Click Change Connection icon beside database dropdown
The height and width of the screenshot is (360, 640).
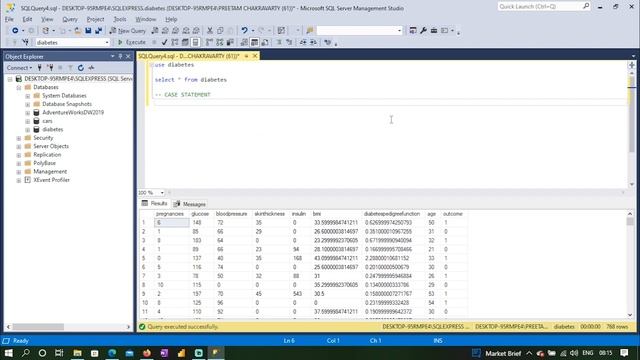click(25, 42)
